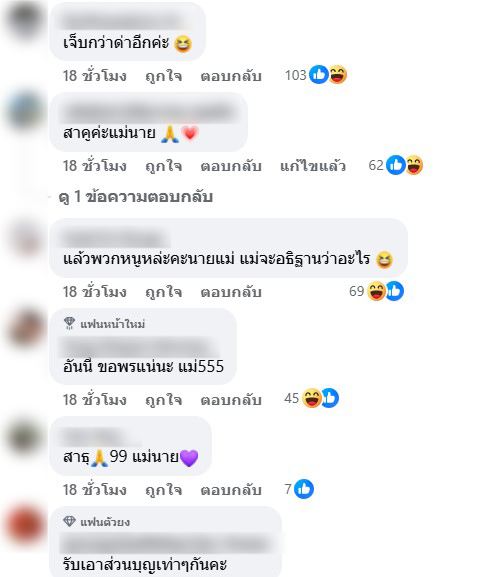This screenshot has width=503, height=577.
Task: Click the blue thumbs-up next to count 7
Action: (304, 489)
